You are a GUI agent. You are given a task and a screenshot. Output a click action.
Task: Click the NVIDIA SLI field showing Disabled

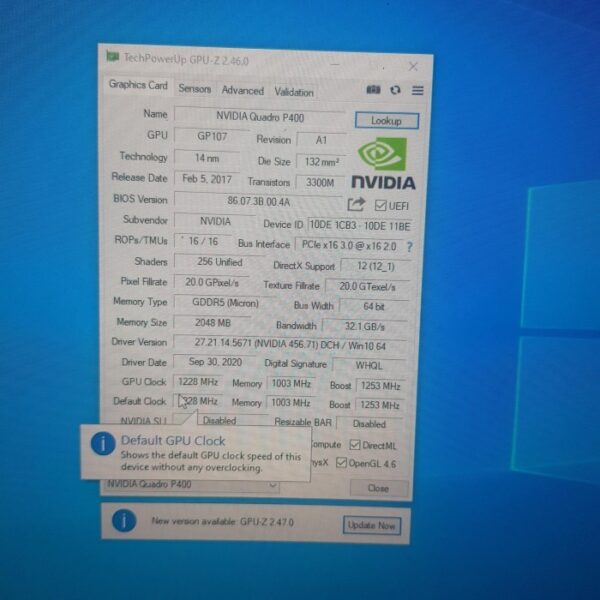[220, 420]
